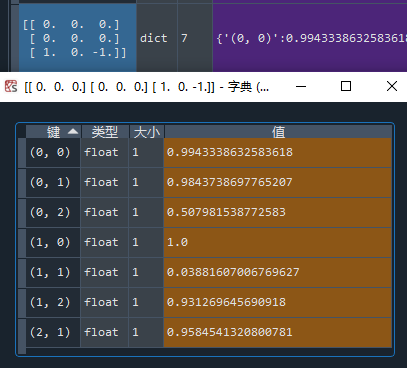Select the array key cell in the background table
The image size is (407, 368).
[x=78, y=38]
